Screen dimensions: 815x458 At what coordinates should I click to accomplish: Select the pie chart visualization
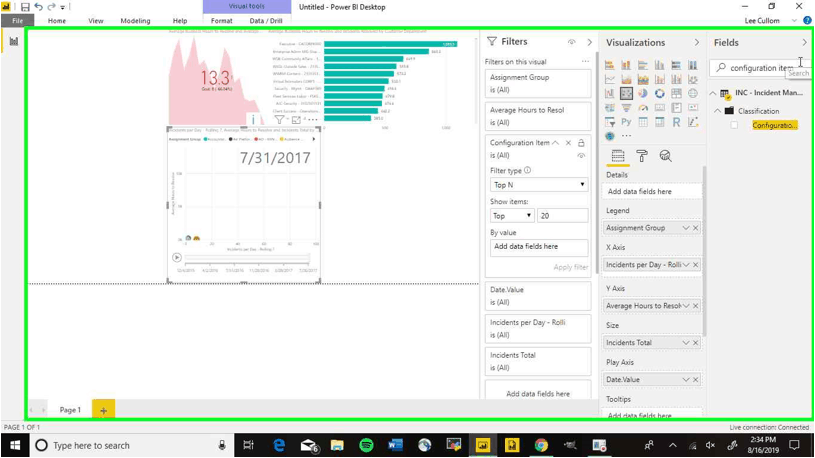click(643, 94)
